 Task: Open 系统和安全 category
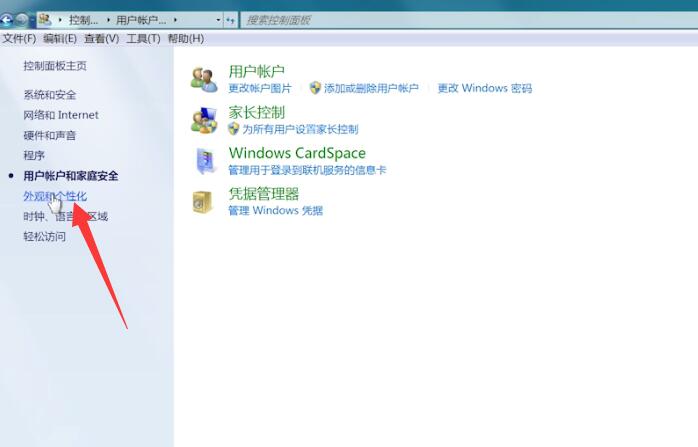49,95
